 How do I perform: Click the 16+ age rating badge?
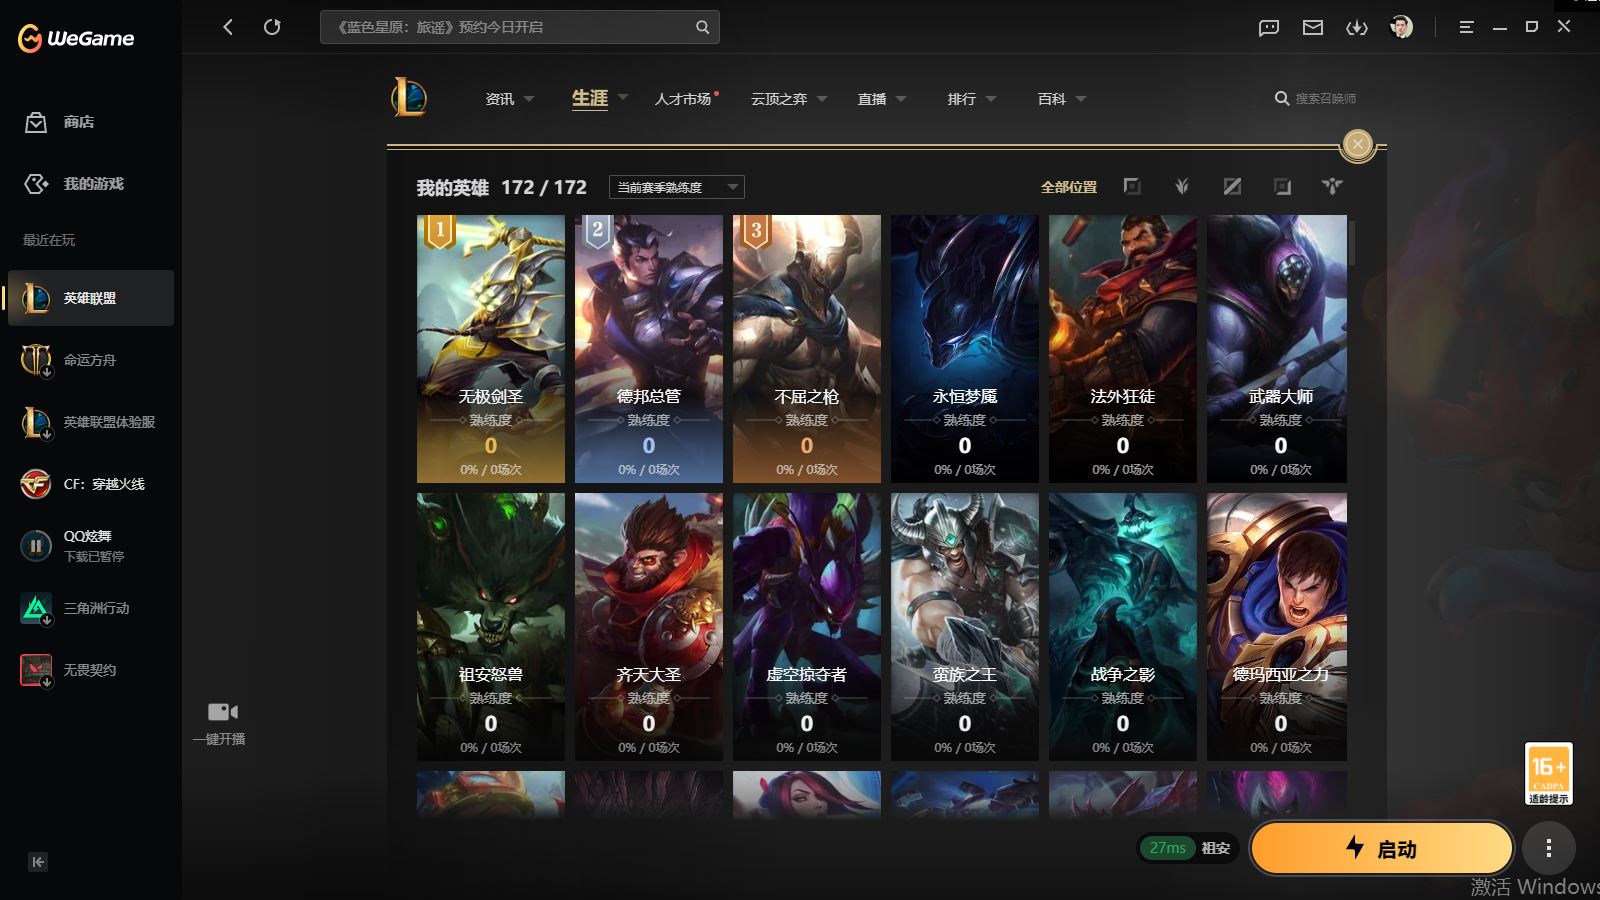[x=1549, y=773]
